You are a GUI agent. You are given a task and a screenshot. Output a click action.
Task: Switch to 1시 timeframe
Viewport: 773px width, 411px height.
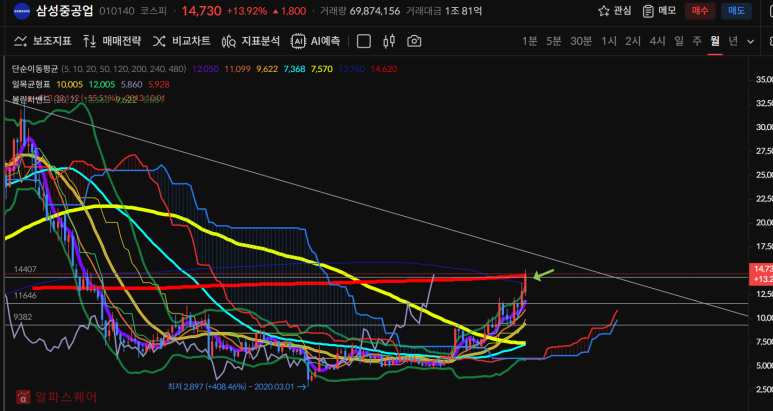click(x=608, y=41)
